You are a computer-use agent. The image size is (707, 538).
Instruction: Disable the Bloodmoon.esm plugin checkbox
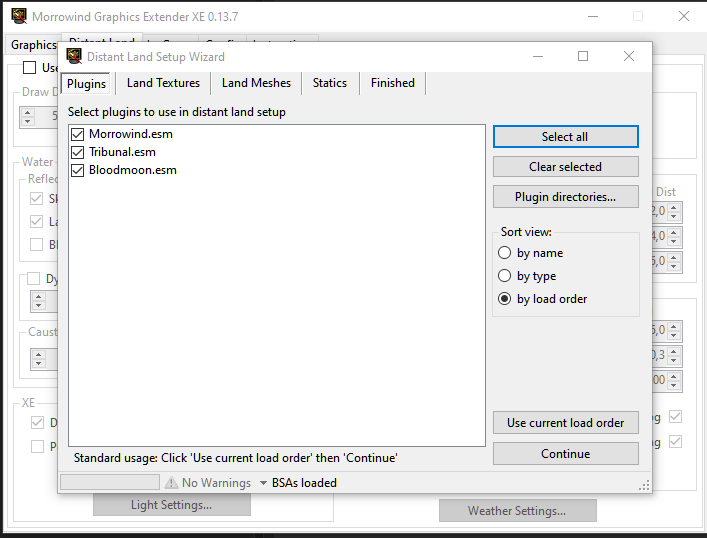(78, 170)
